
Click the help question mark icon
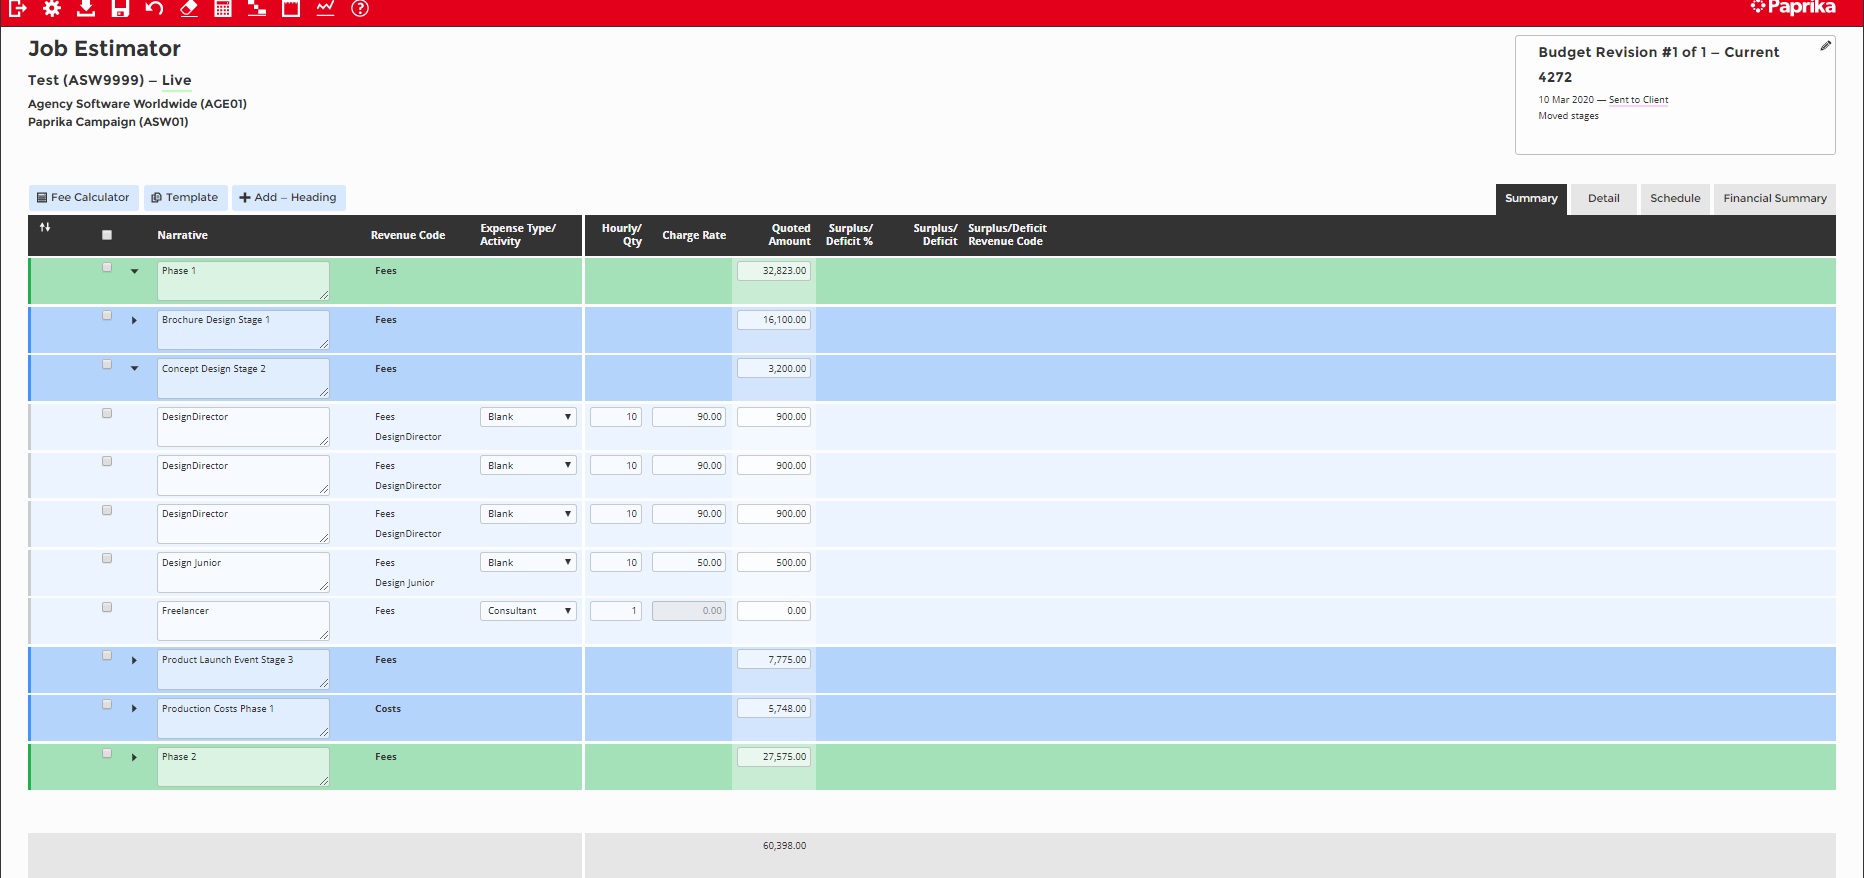pos(360,8)
